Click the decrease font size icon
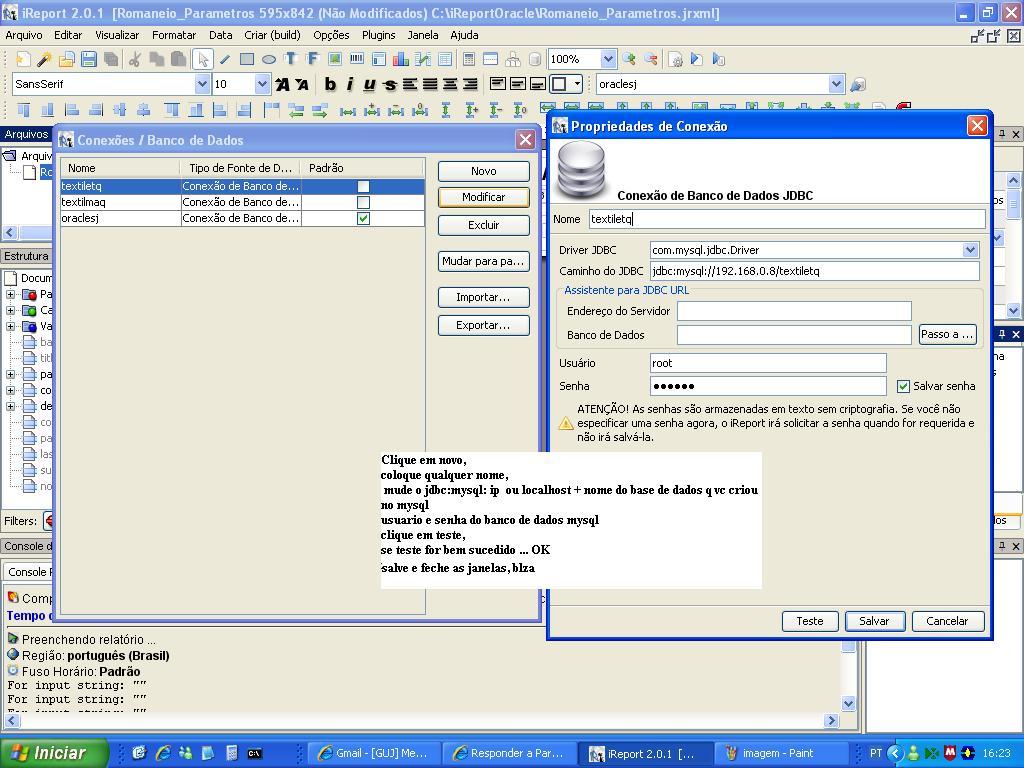The image size is (1024, 768). pos(302,84)
